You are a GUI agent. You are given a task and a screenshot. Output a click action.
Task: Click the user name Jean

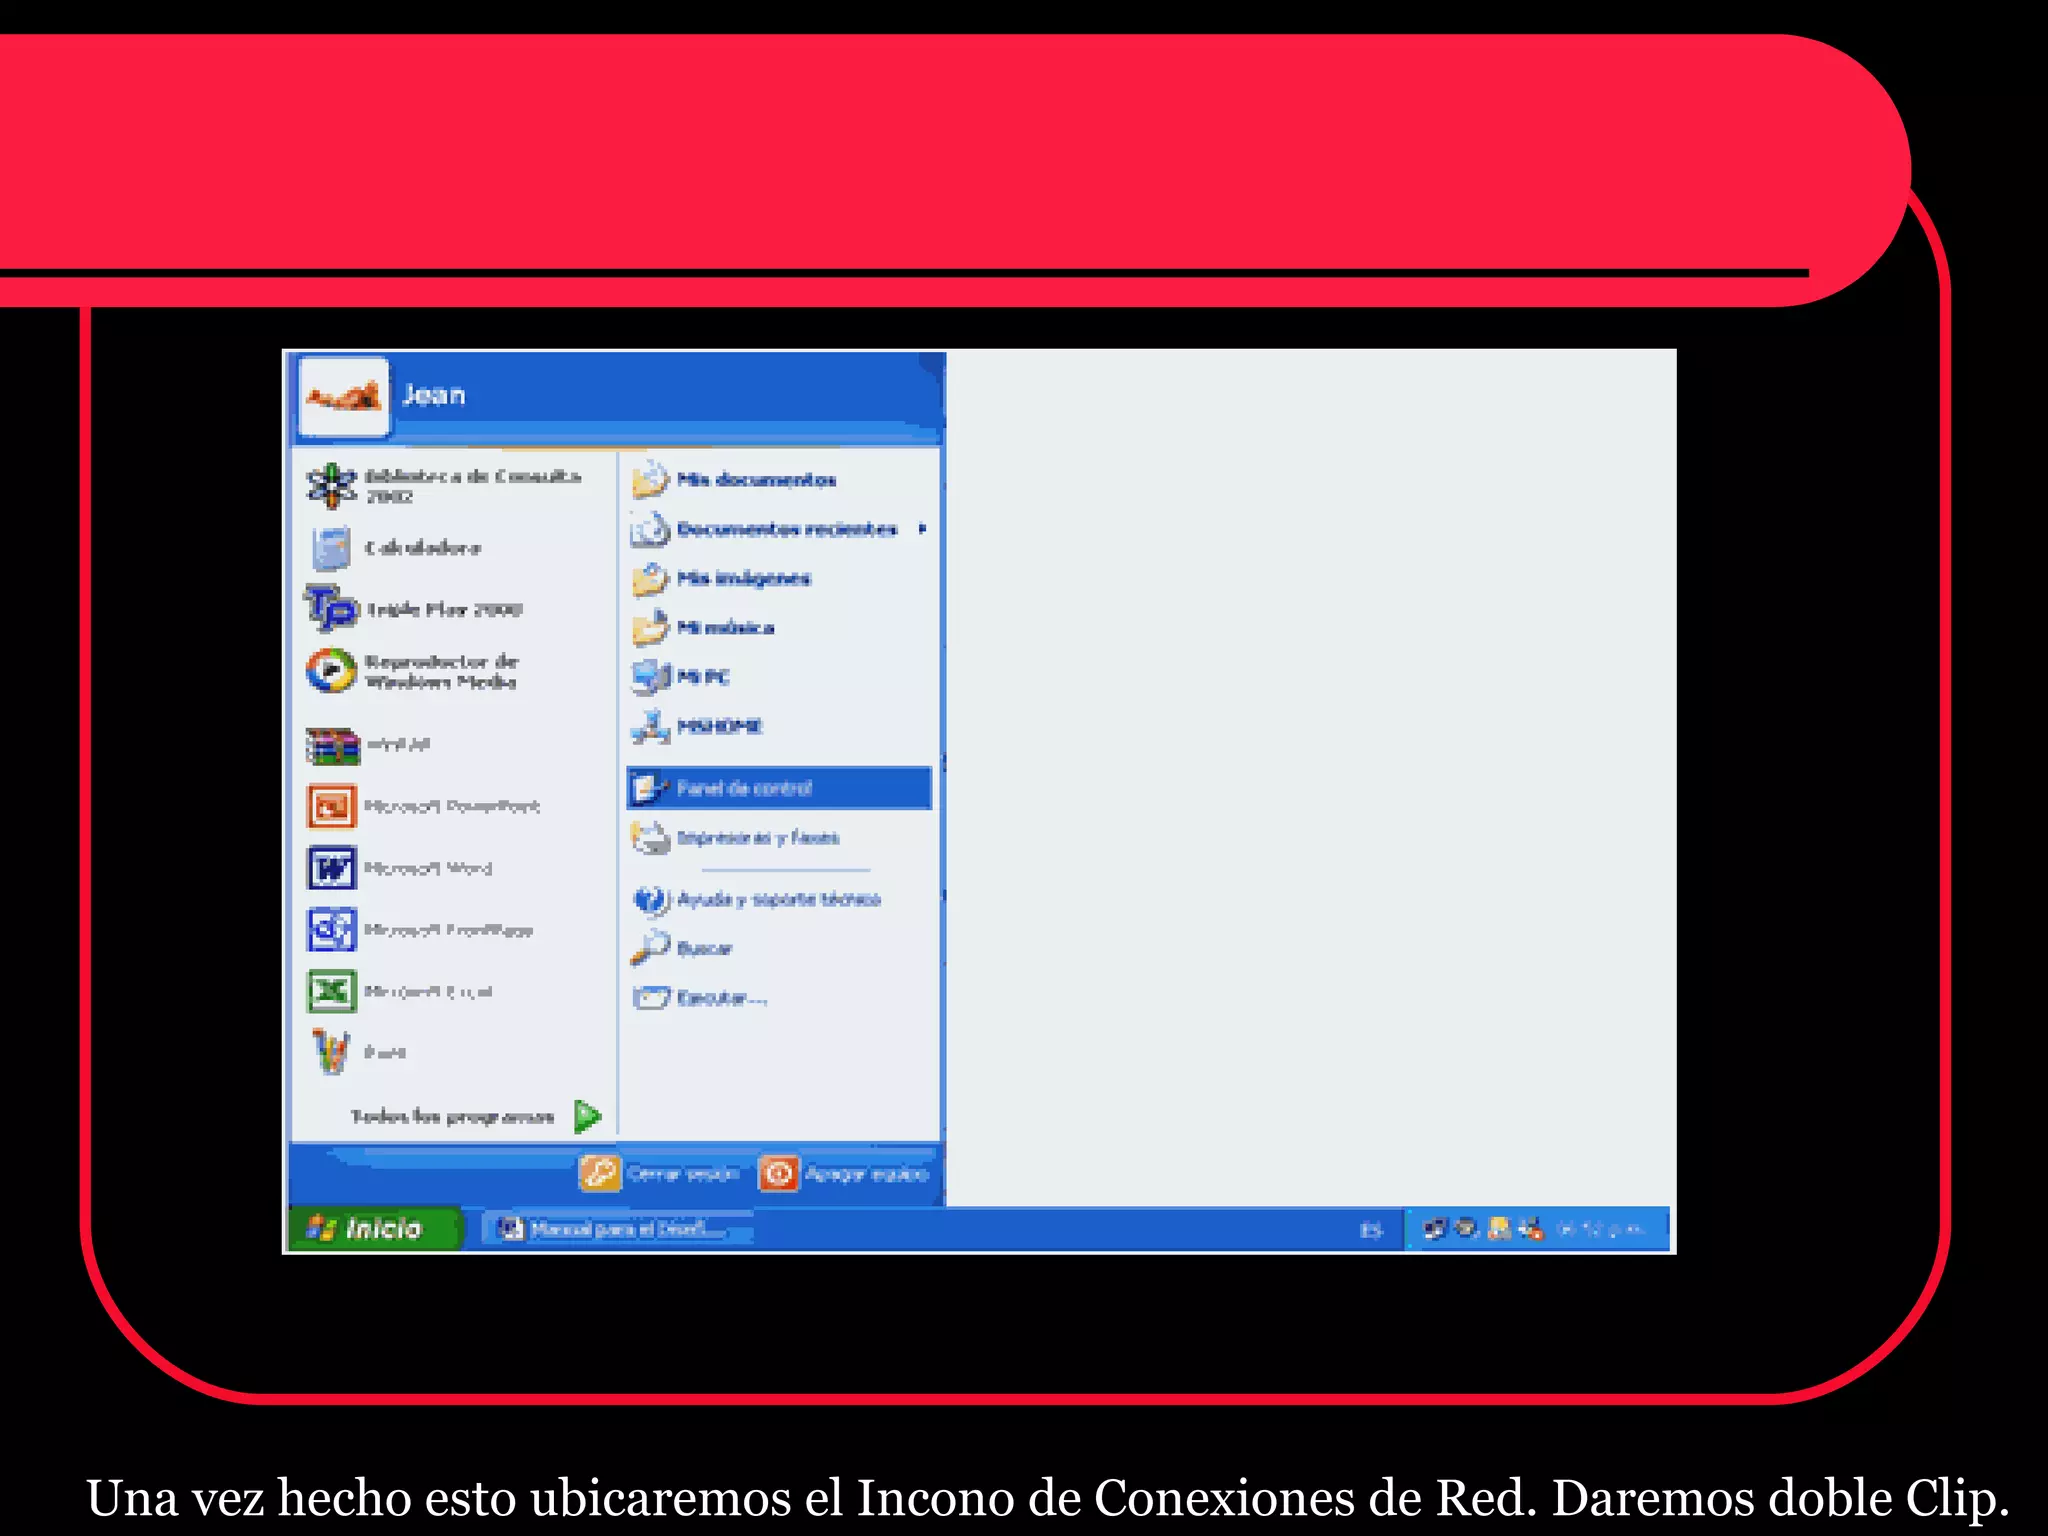click(x=434, y=395)
